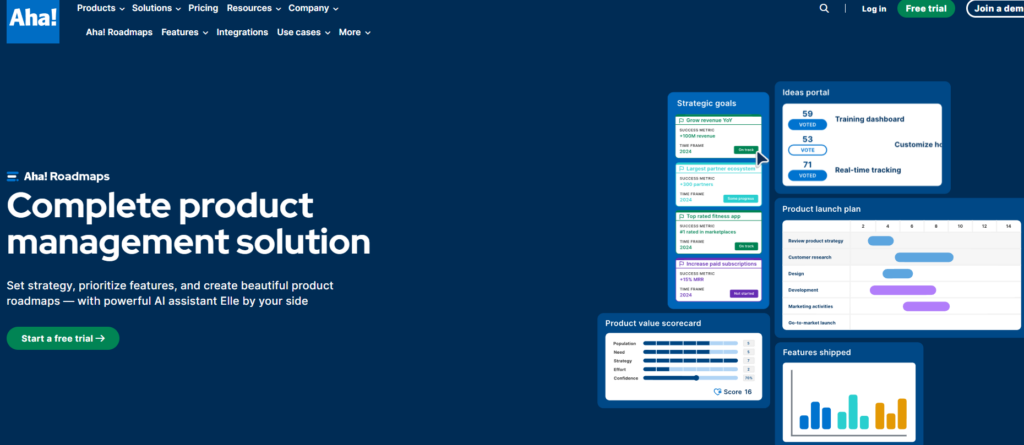This screenshot has width=1024, height=445.
Task: Toggle VOTED button for Real-time tracking
Action: coord(807,175)
